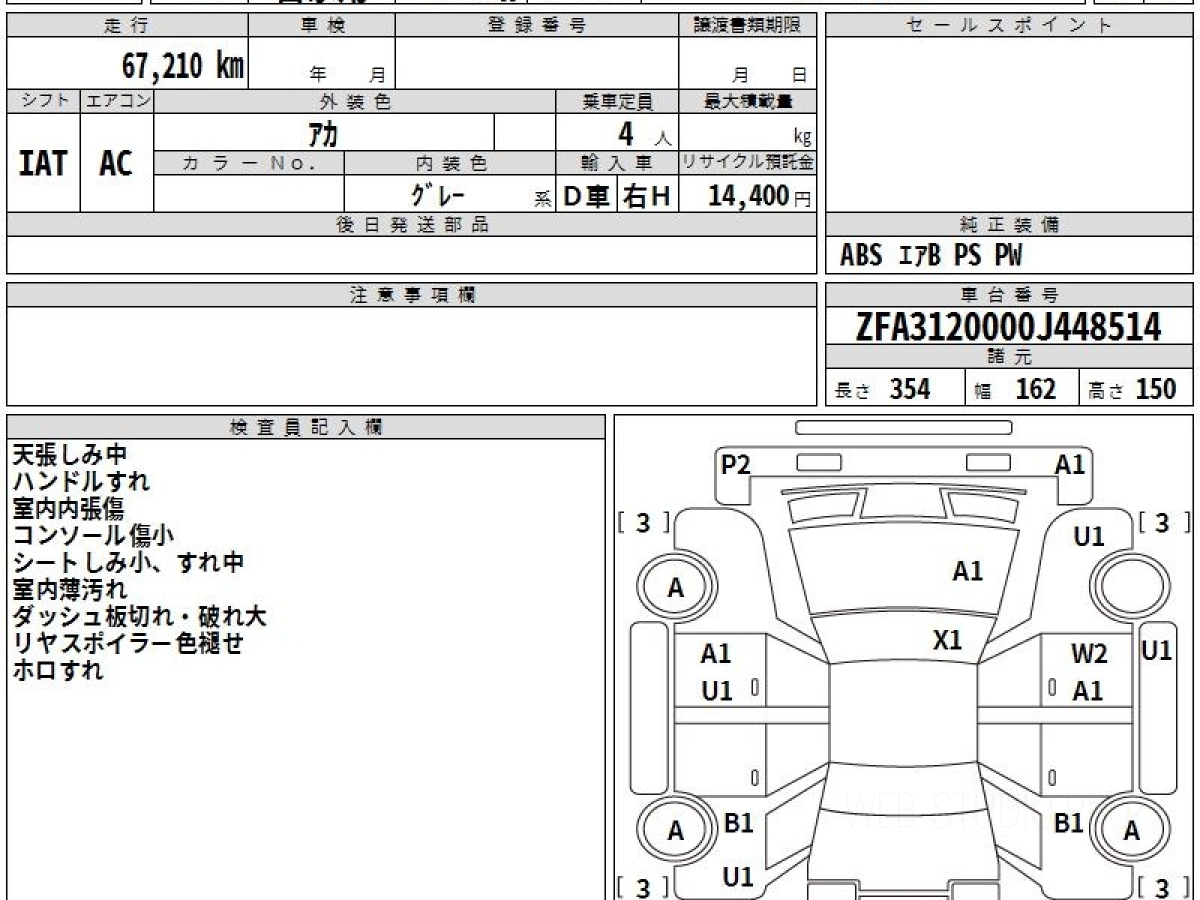Click the mileage value 67,210 km
The image size is (1200, 900).
click(183, 66)
